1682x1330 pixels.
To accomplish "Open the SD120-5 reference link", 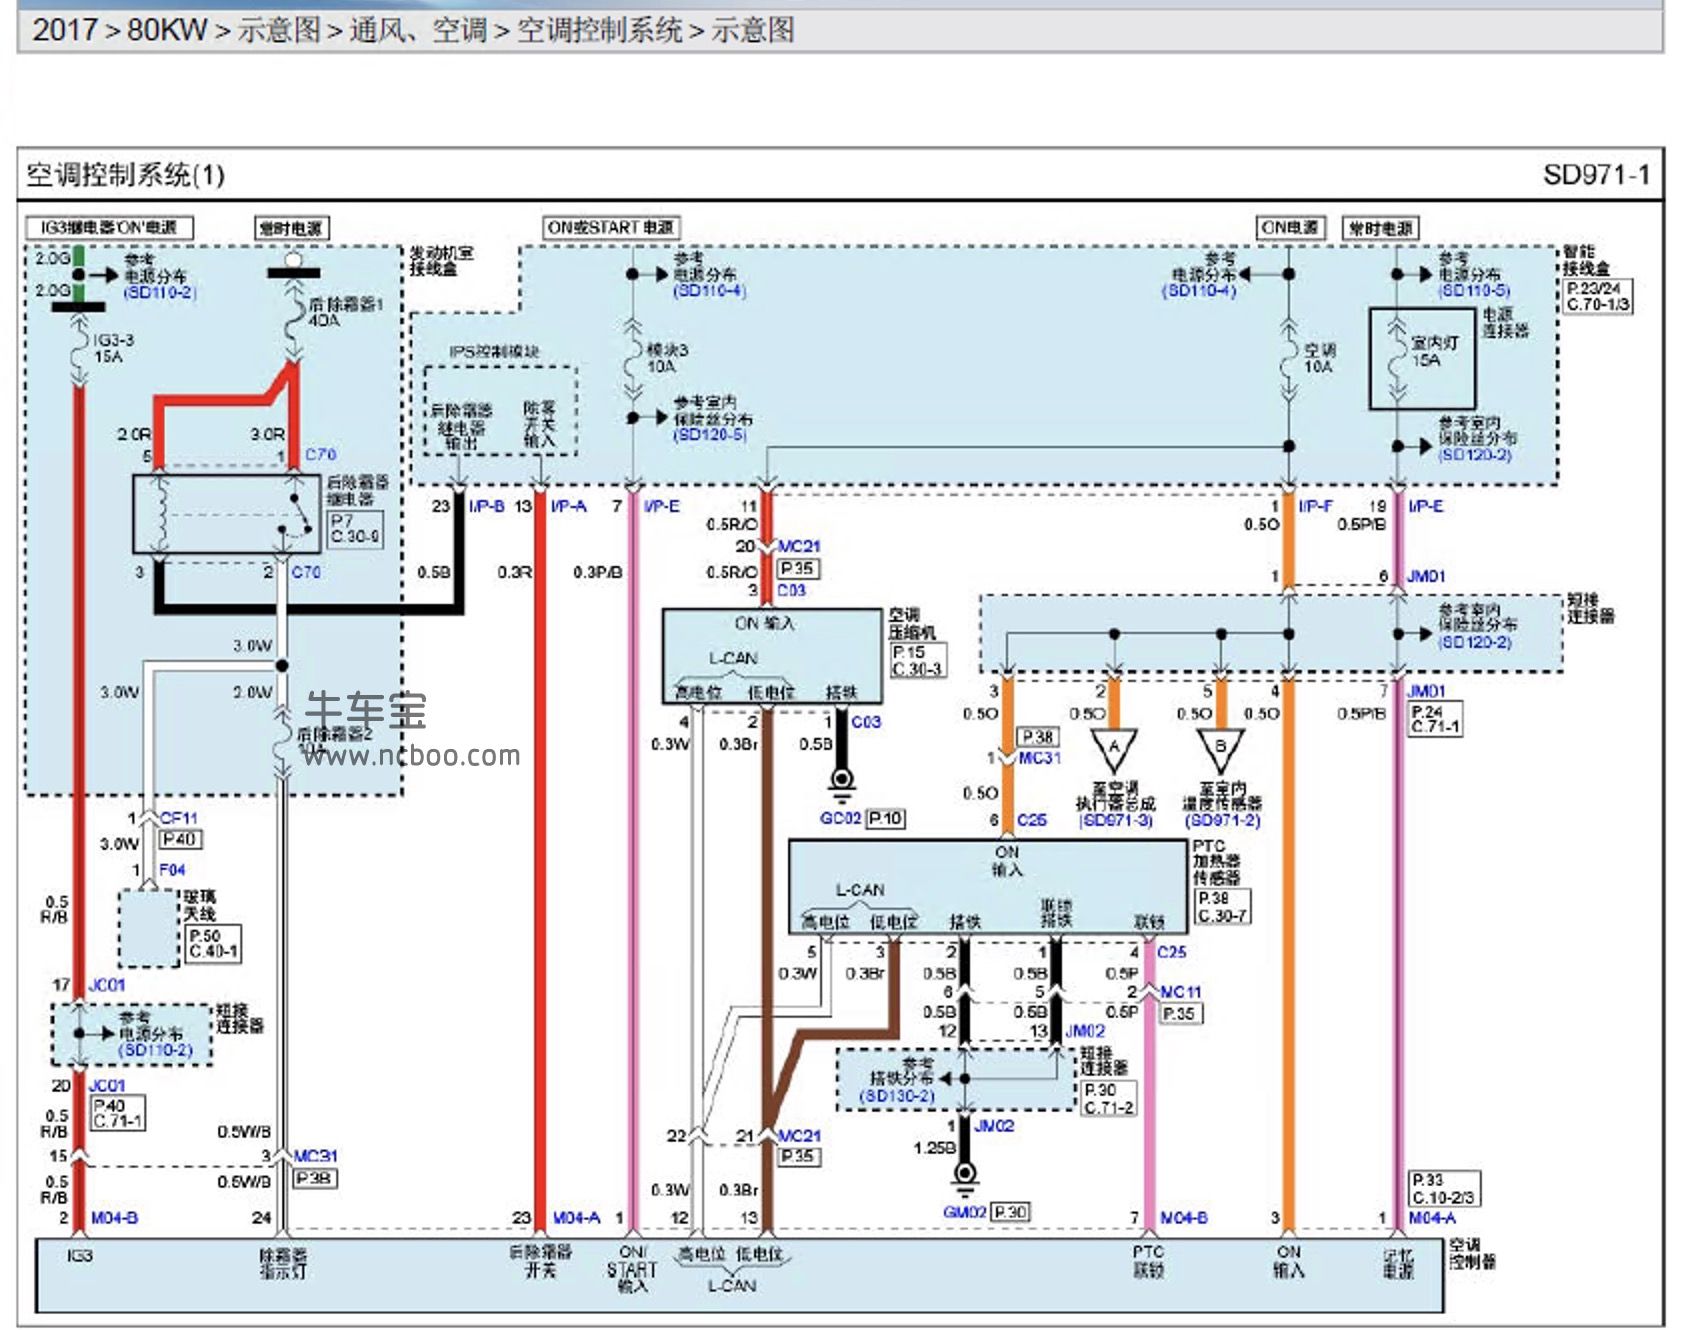I will pos(709,435).
